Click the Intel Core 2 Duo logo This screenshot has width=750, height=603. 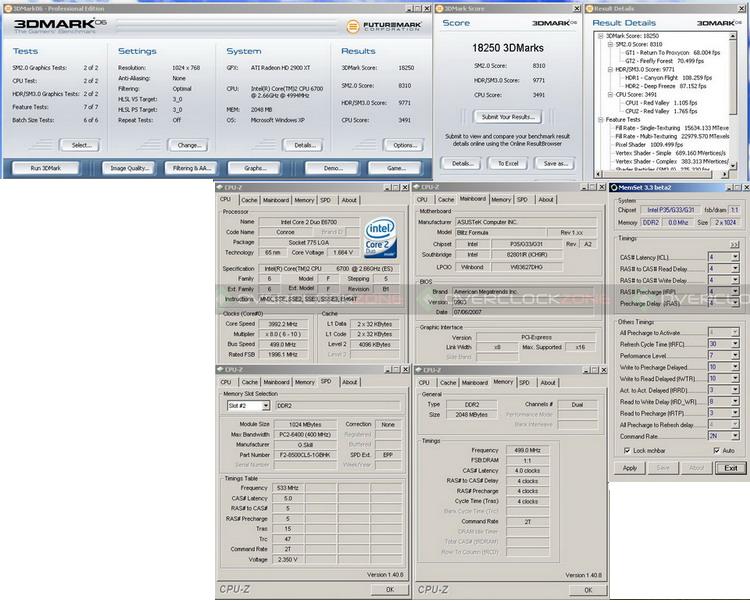coord(380,237)
